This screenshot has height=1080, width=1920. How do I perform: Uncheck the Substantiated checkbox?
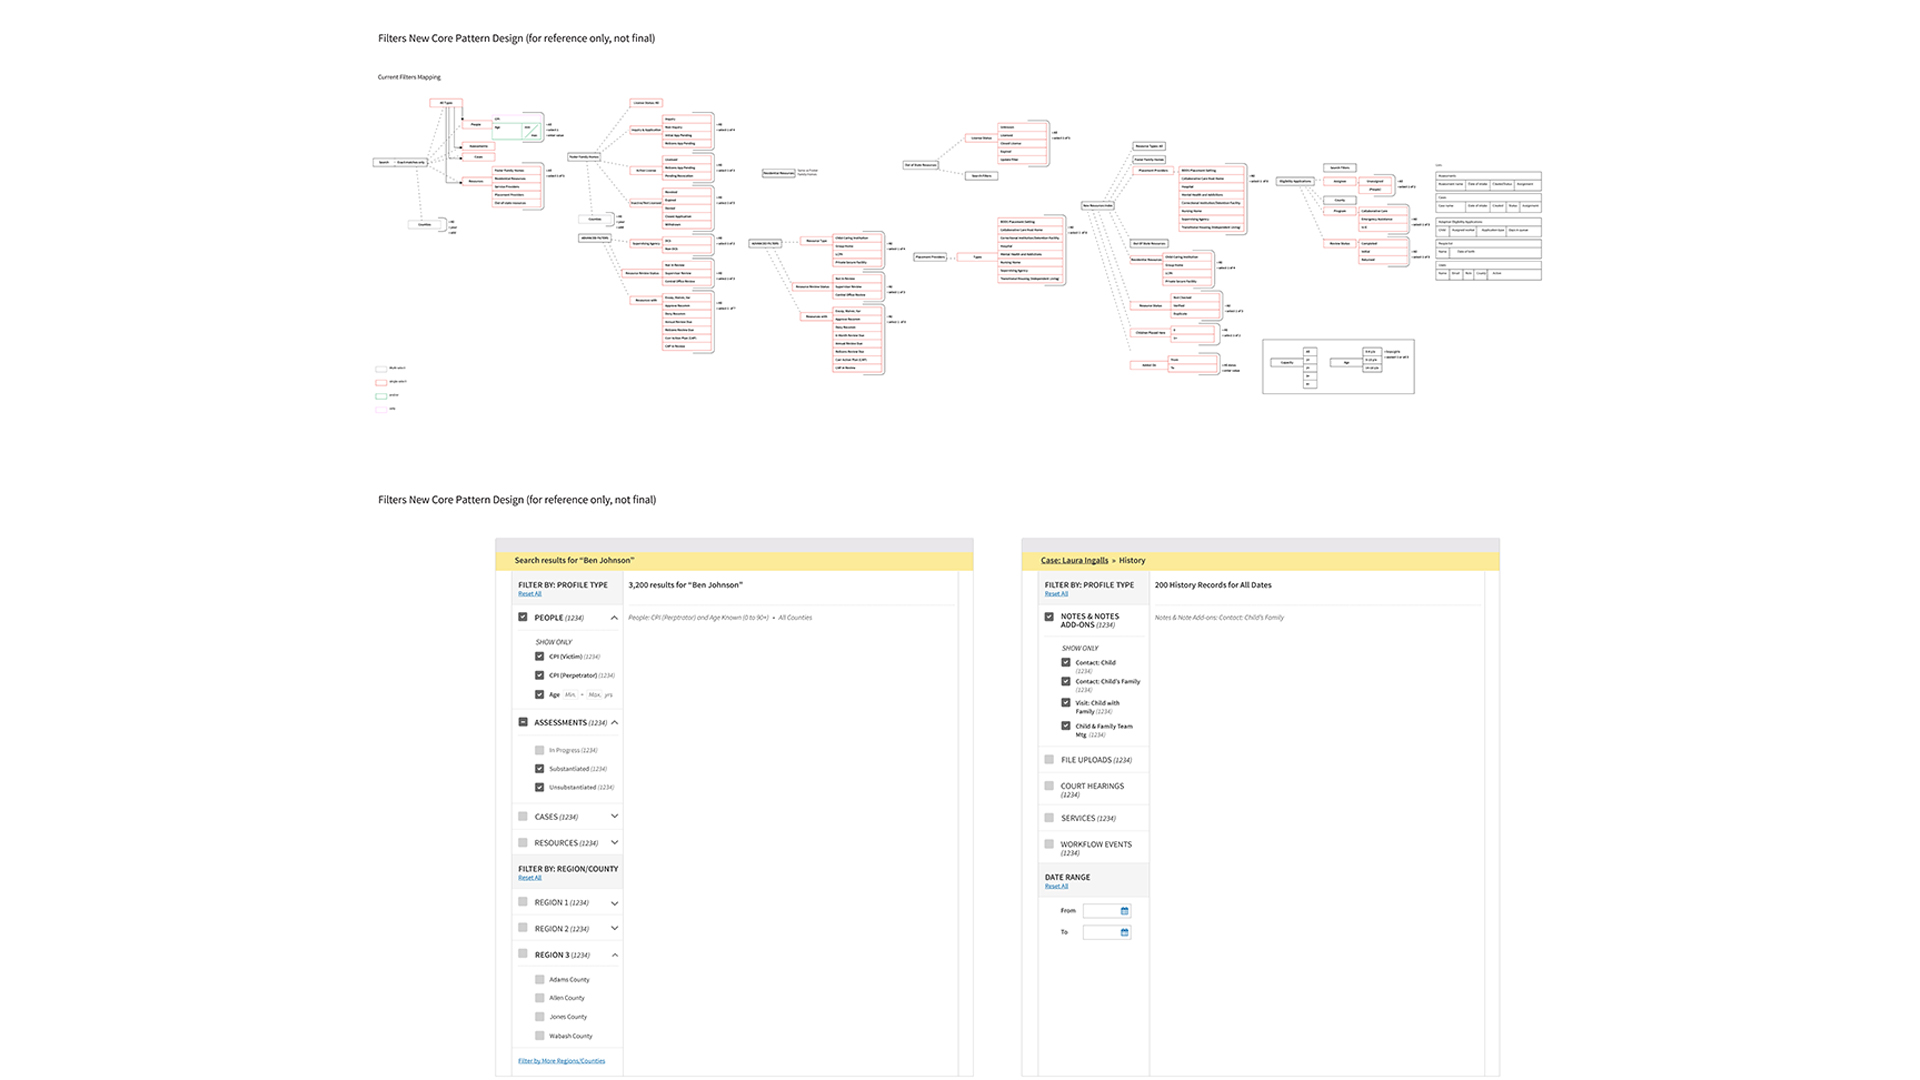tap(539, 769)
